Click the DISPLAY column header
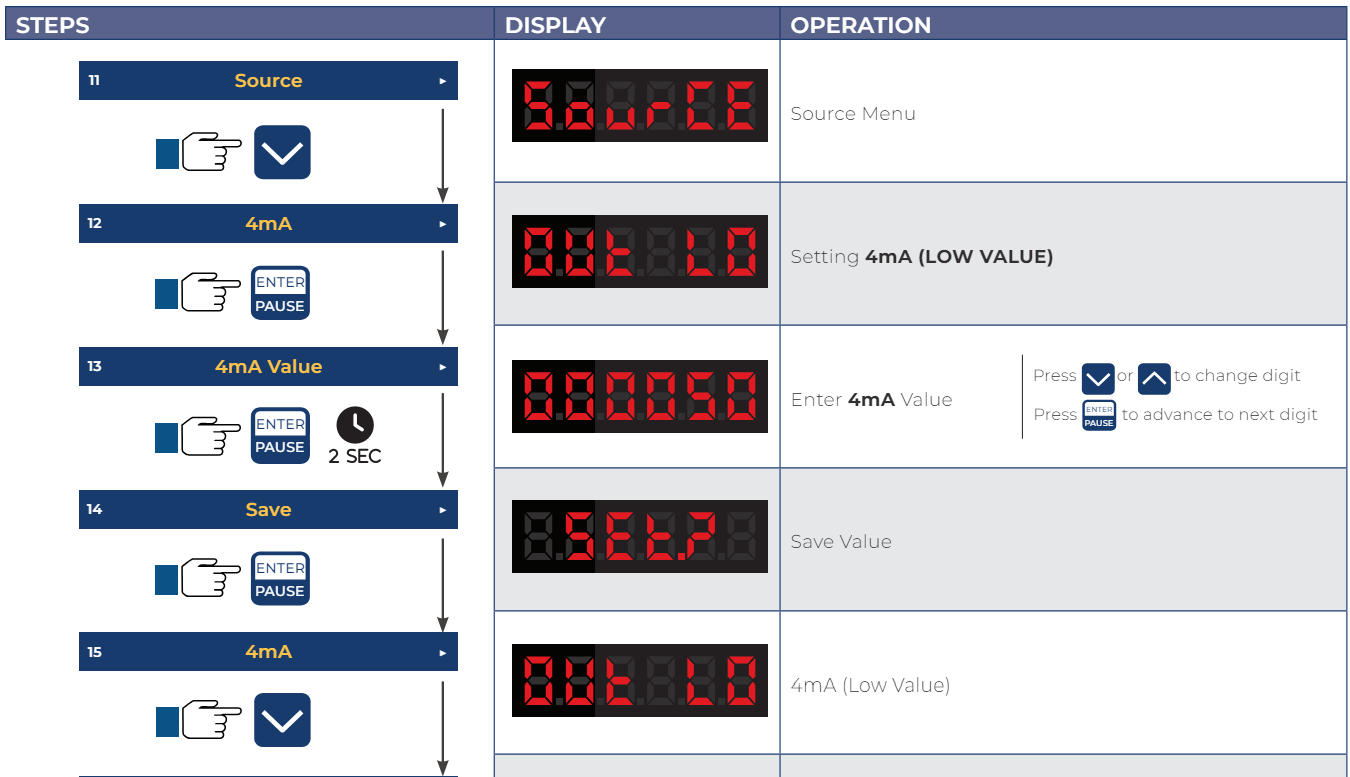 637,24
